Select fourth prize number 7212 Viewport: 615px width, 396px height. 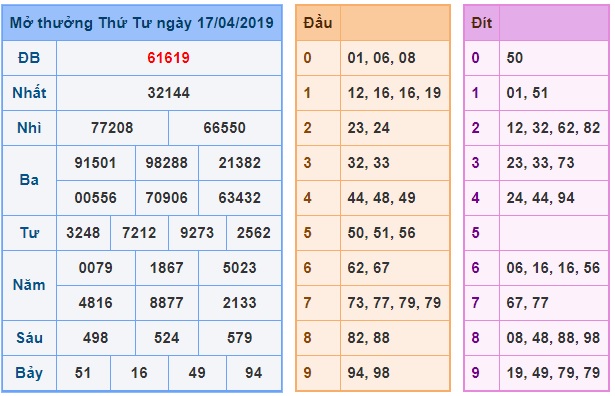[139, 233]
